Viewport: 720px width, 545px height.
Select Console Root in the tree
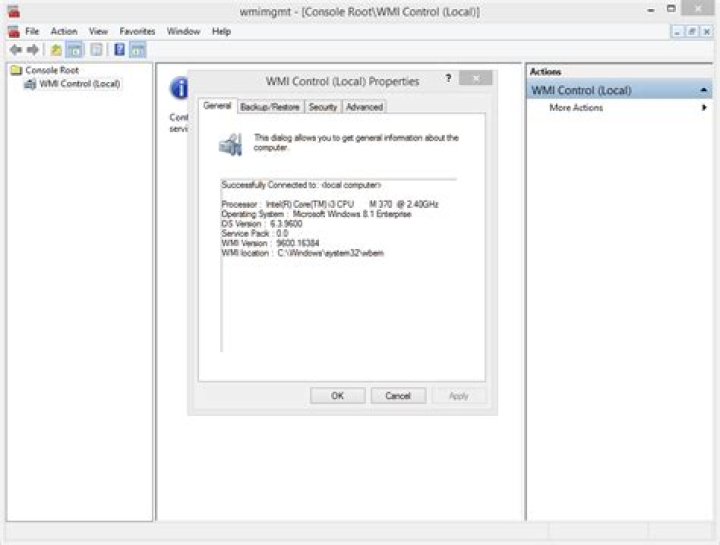(x=52, y=70)
